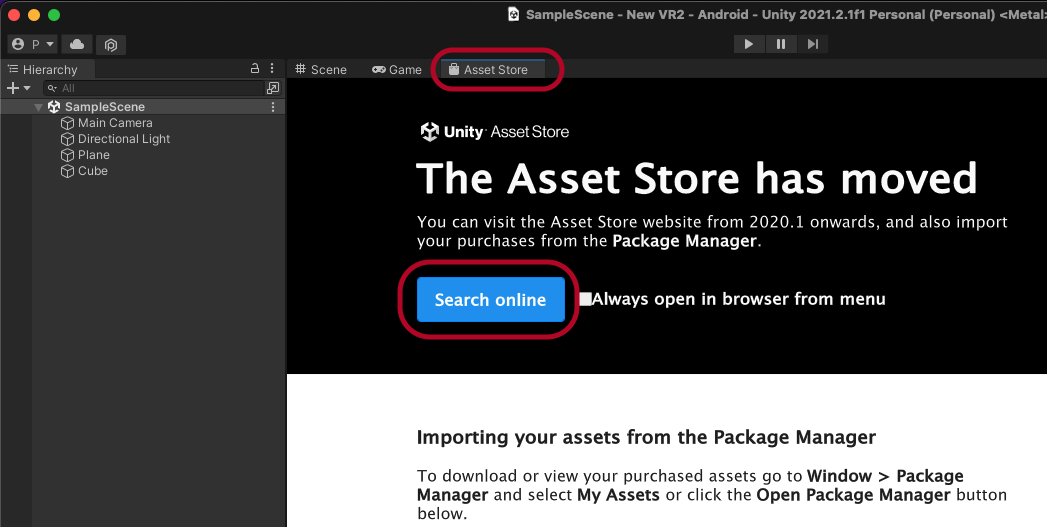Toggle the Hierarchy panel lock

(x=254, y=68)
